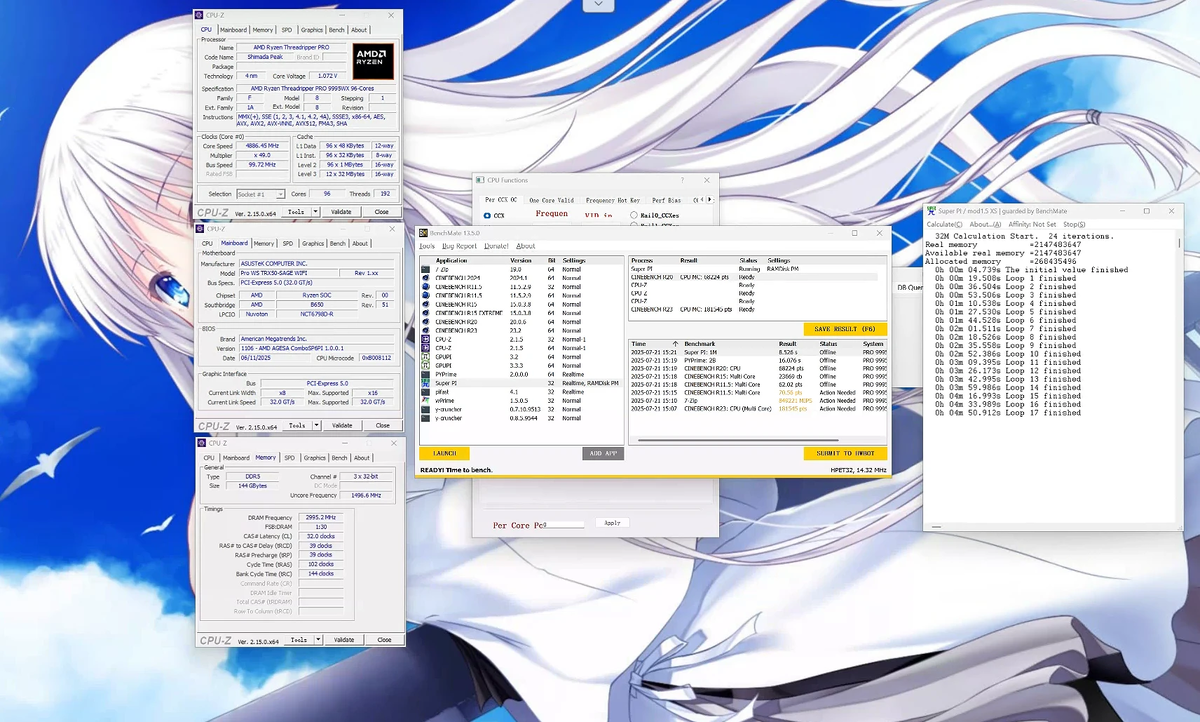Screen dimensions: 1200x722
Task: Click the CINEBENCH R20 app icon in BenchMate
Action: 426,322
